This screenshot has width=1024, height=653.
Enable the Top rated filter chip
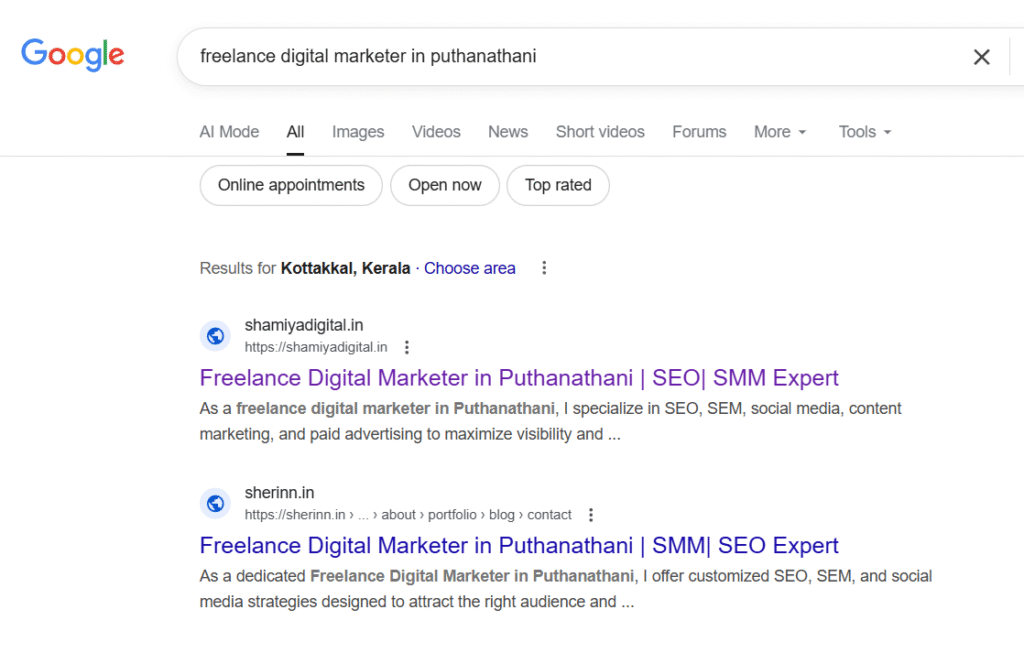point(558,185)
